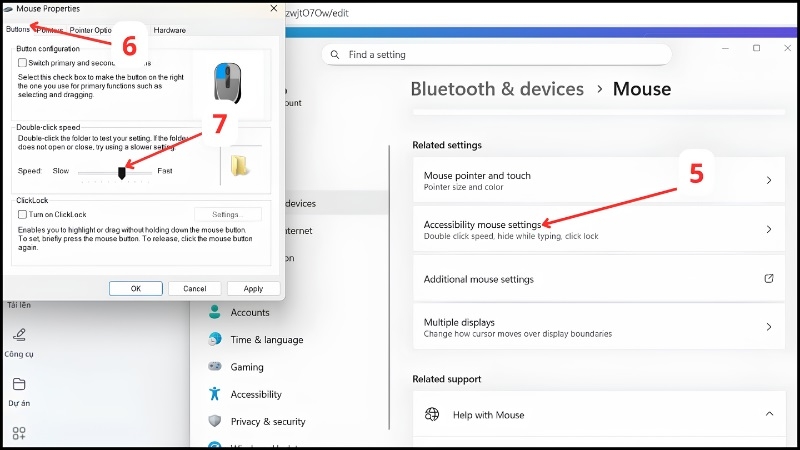The width and height of the screenshot is (800, 450).
Task: Click the Dự án folder icon
Action: pos(19,384)
